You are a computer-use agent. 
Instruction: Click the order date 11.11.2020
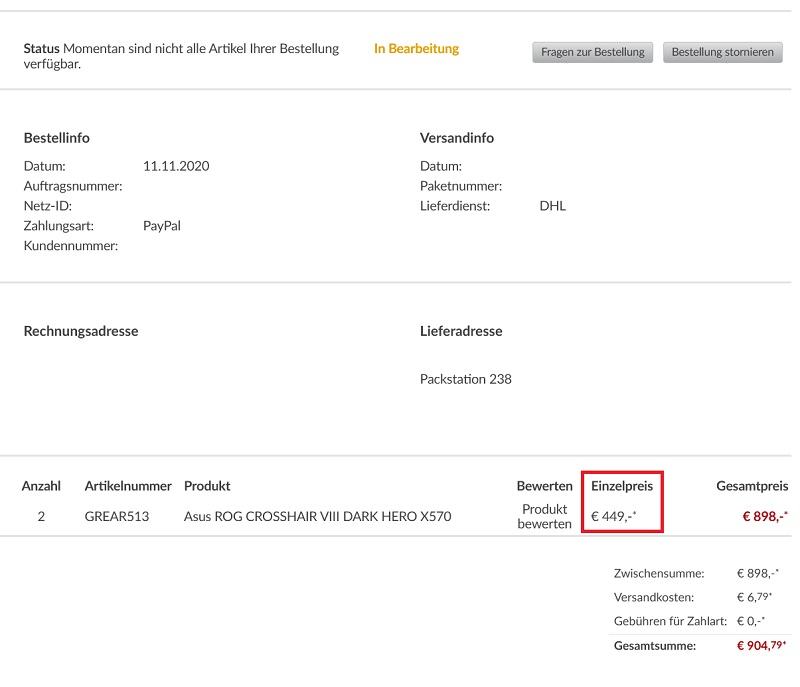click(176, 166)
